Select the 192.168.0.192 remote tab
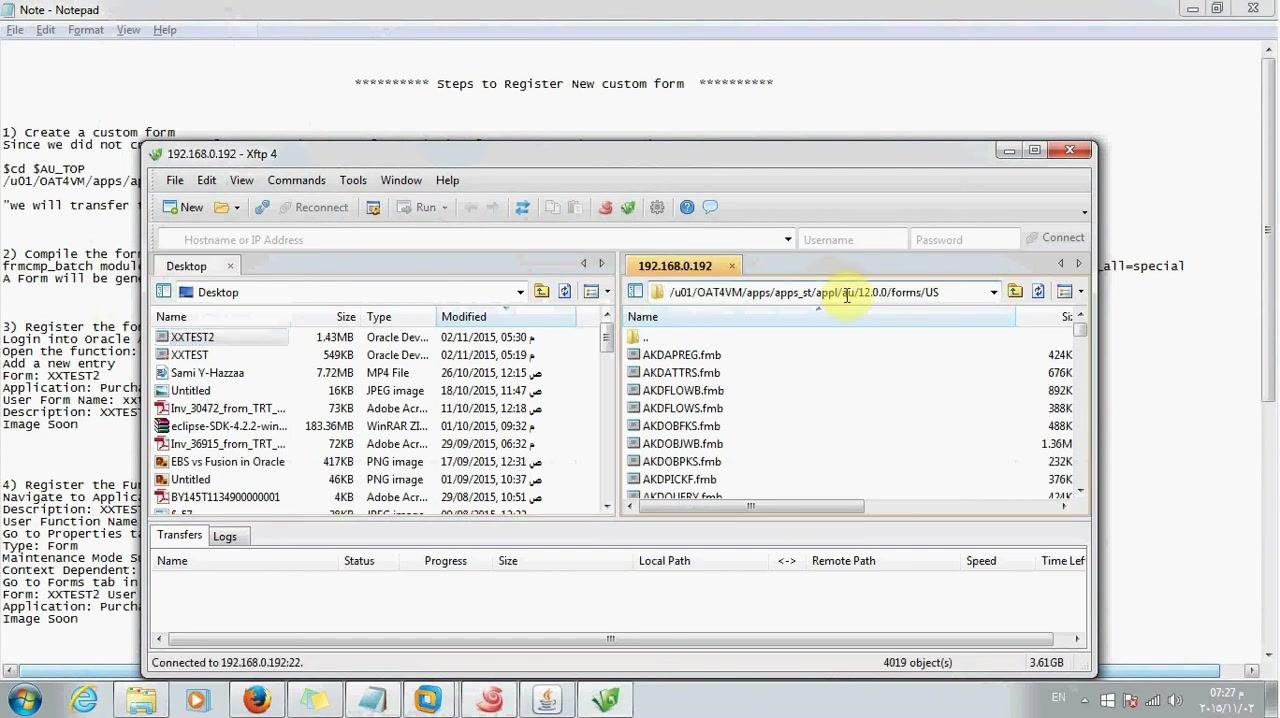 (675, 266)
